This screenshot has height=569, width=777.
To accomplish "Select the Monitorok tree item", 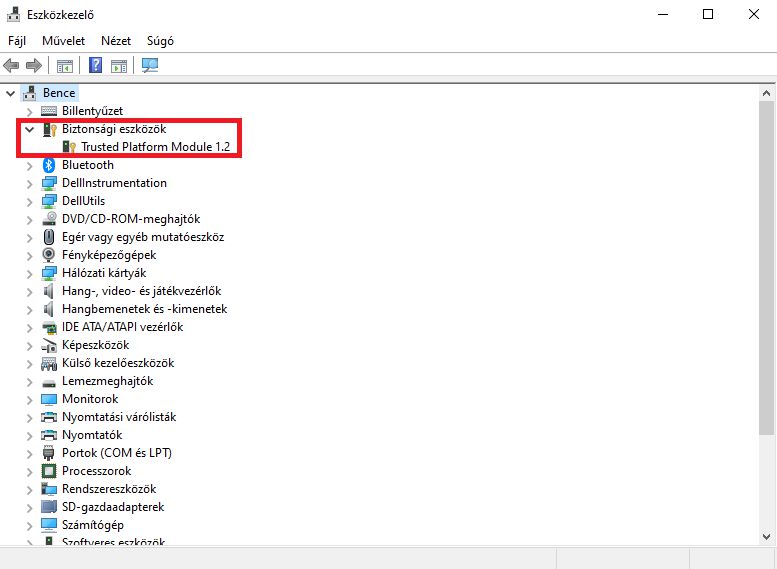I will point(89,399).
